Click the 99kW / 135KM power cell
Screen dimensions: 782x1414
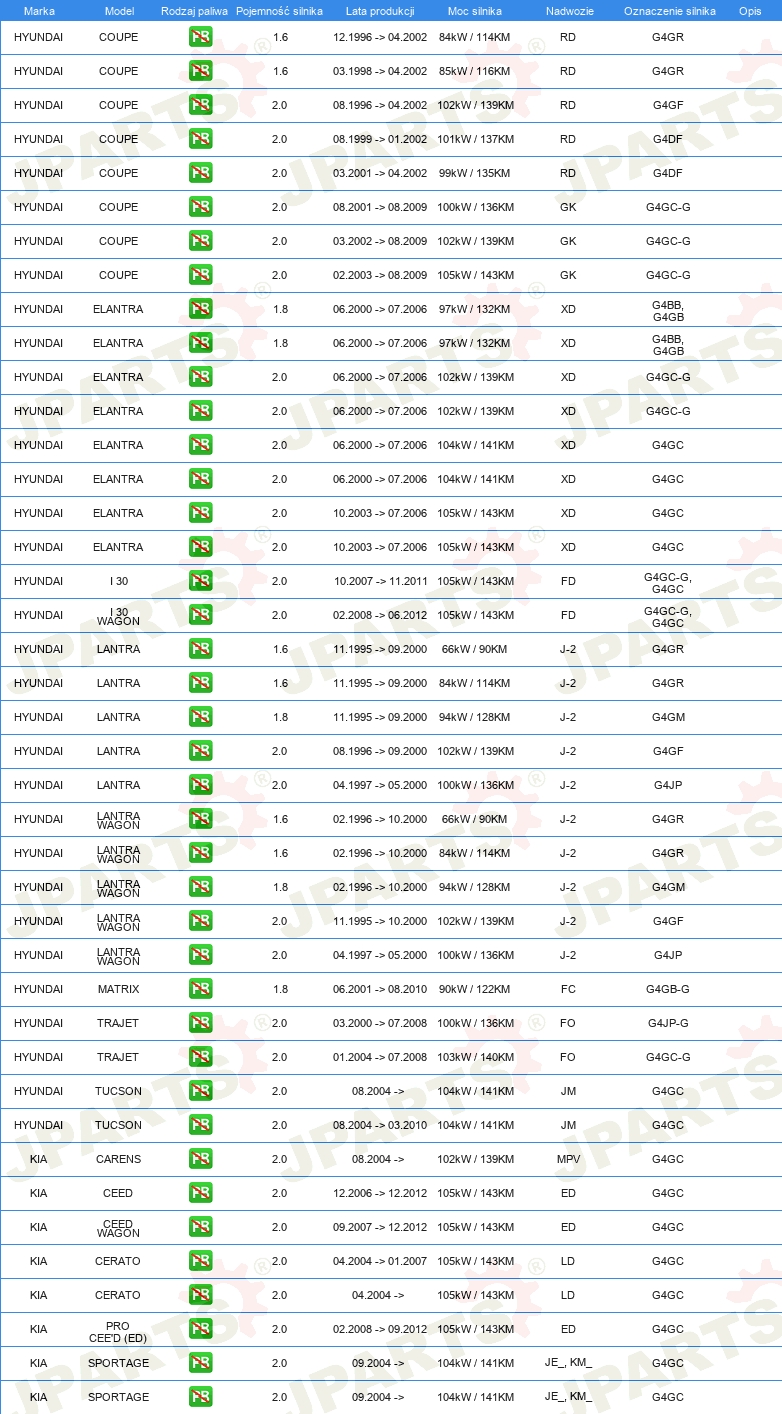[x=476, y=173]
